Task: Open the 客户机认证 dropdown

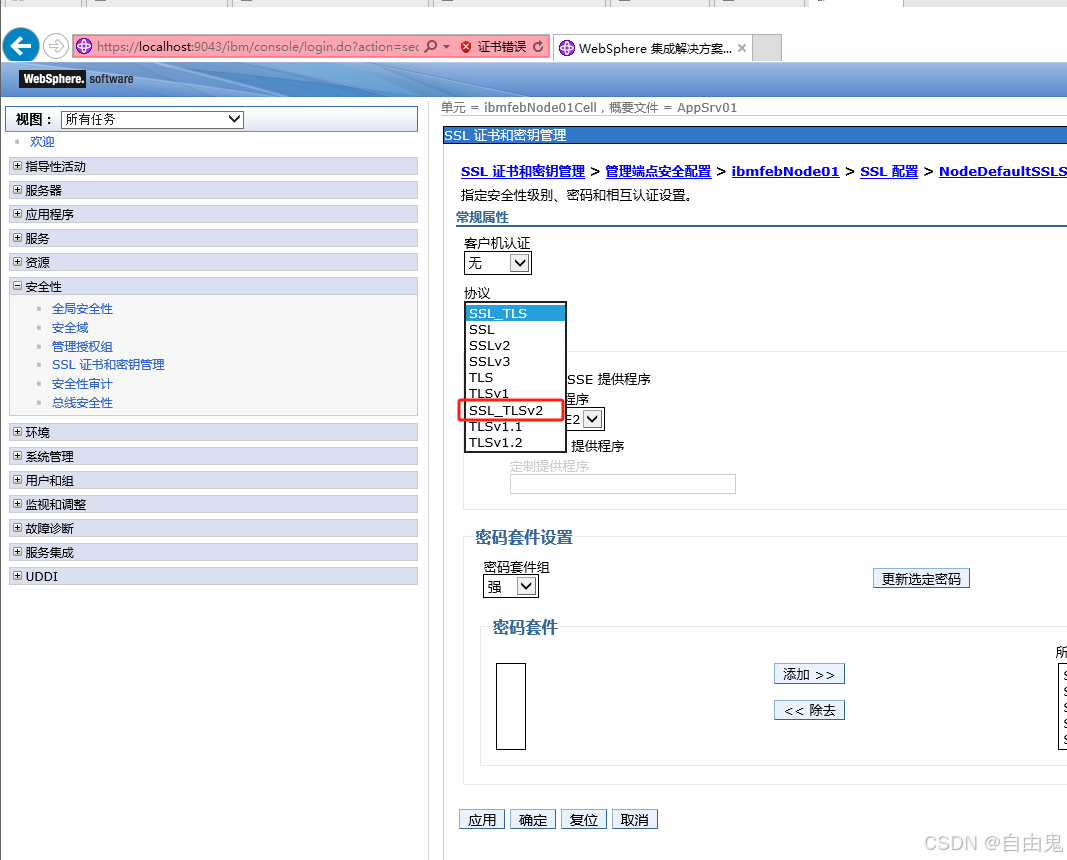Action: tap(497, 263)
